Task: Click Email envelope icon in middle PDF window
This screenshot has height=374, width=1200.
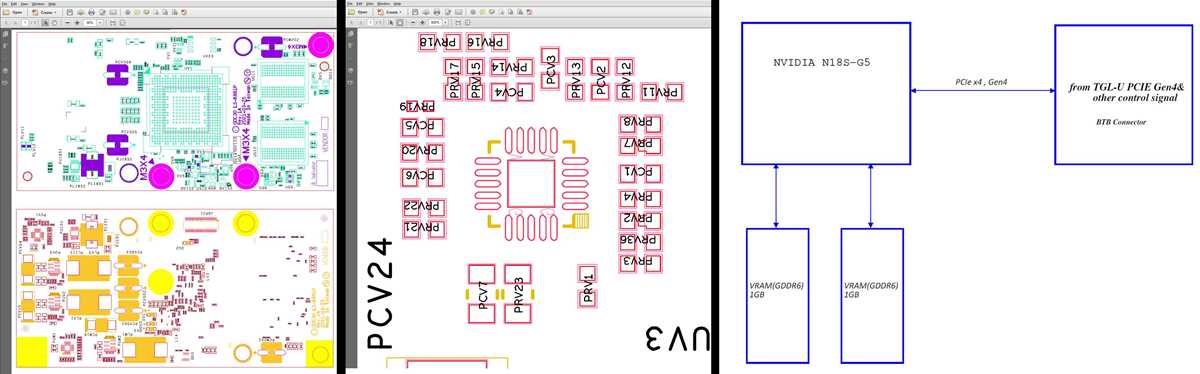Action: [458, 12]
